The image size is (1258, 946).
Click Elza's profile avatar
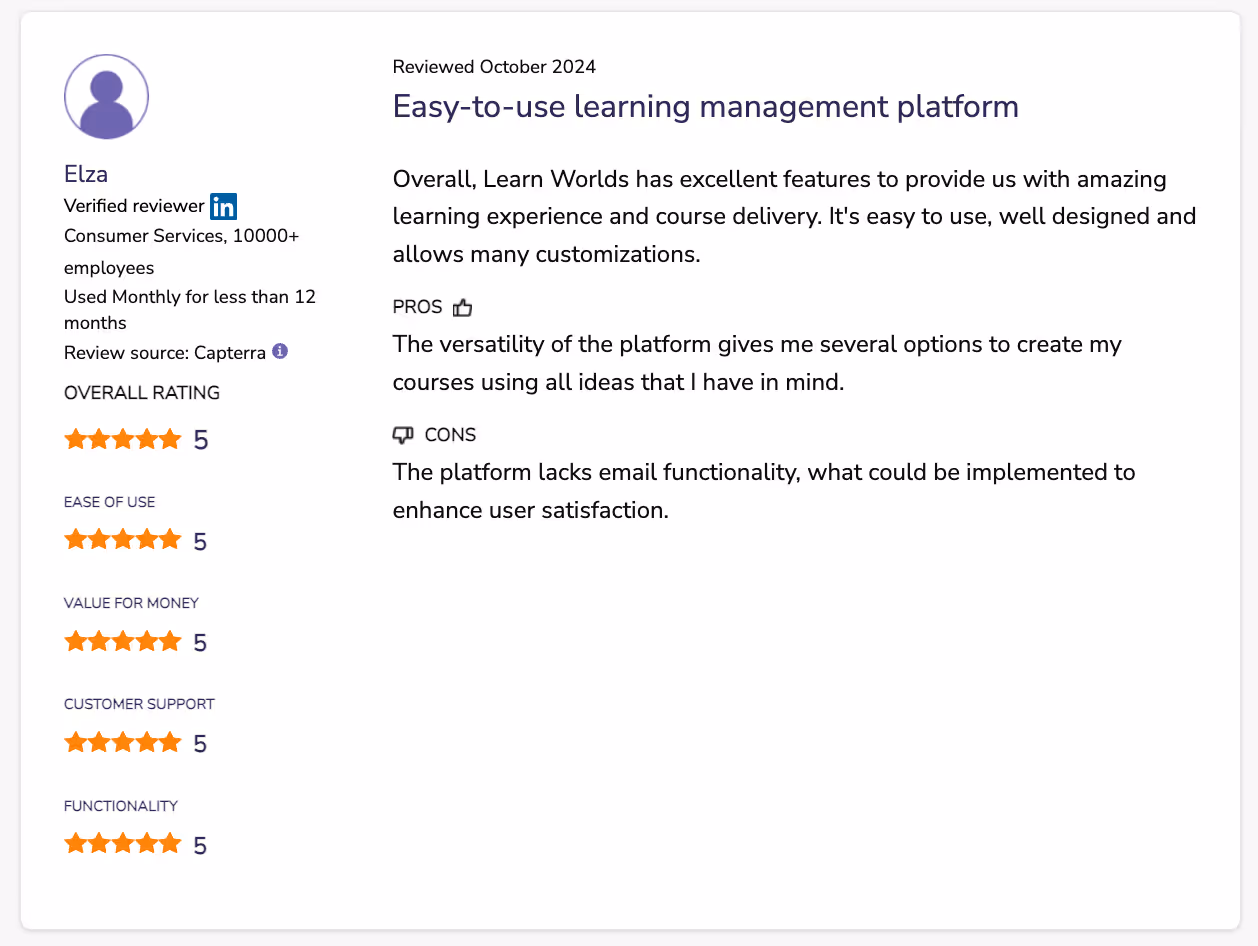pyautogui.click(x=106, y=97)
